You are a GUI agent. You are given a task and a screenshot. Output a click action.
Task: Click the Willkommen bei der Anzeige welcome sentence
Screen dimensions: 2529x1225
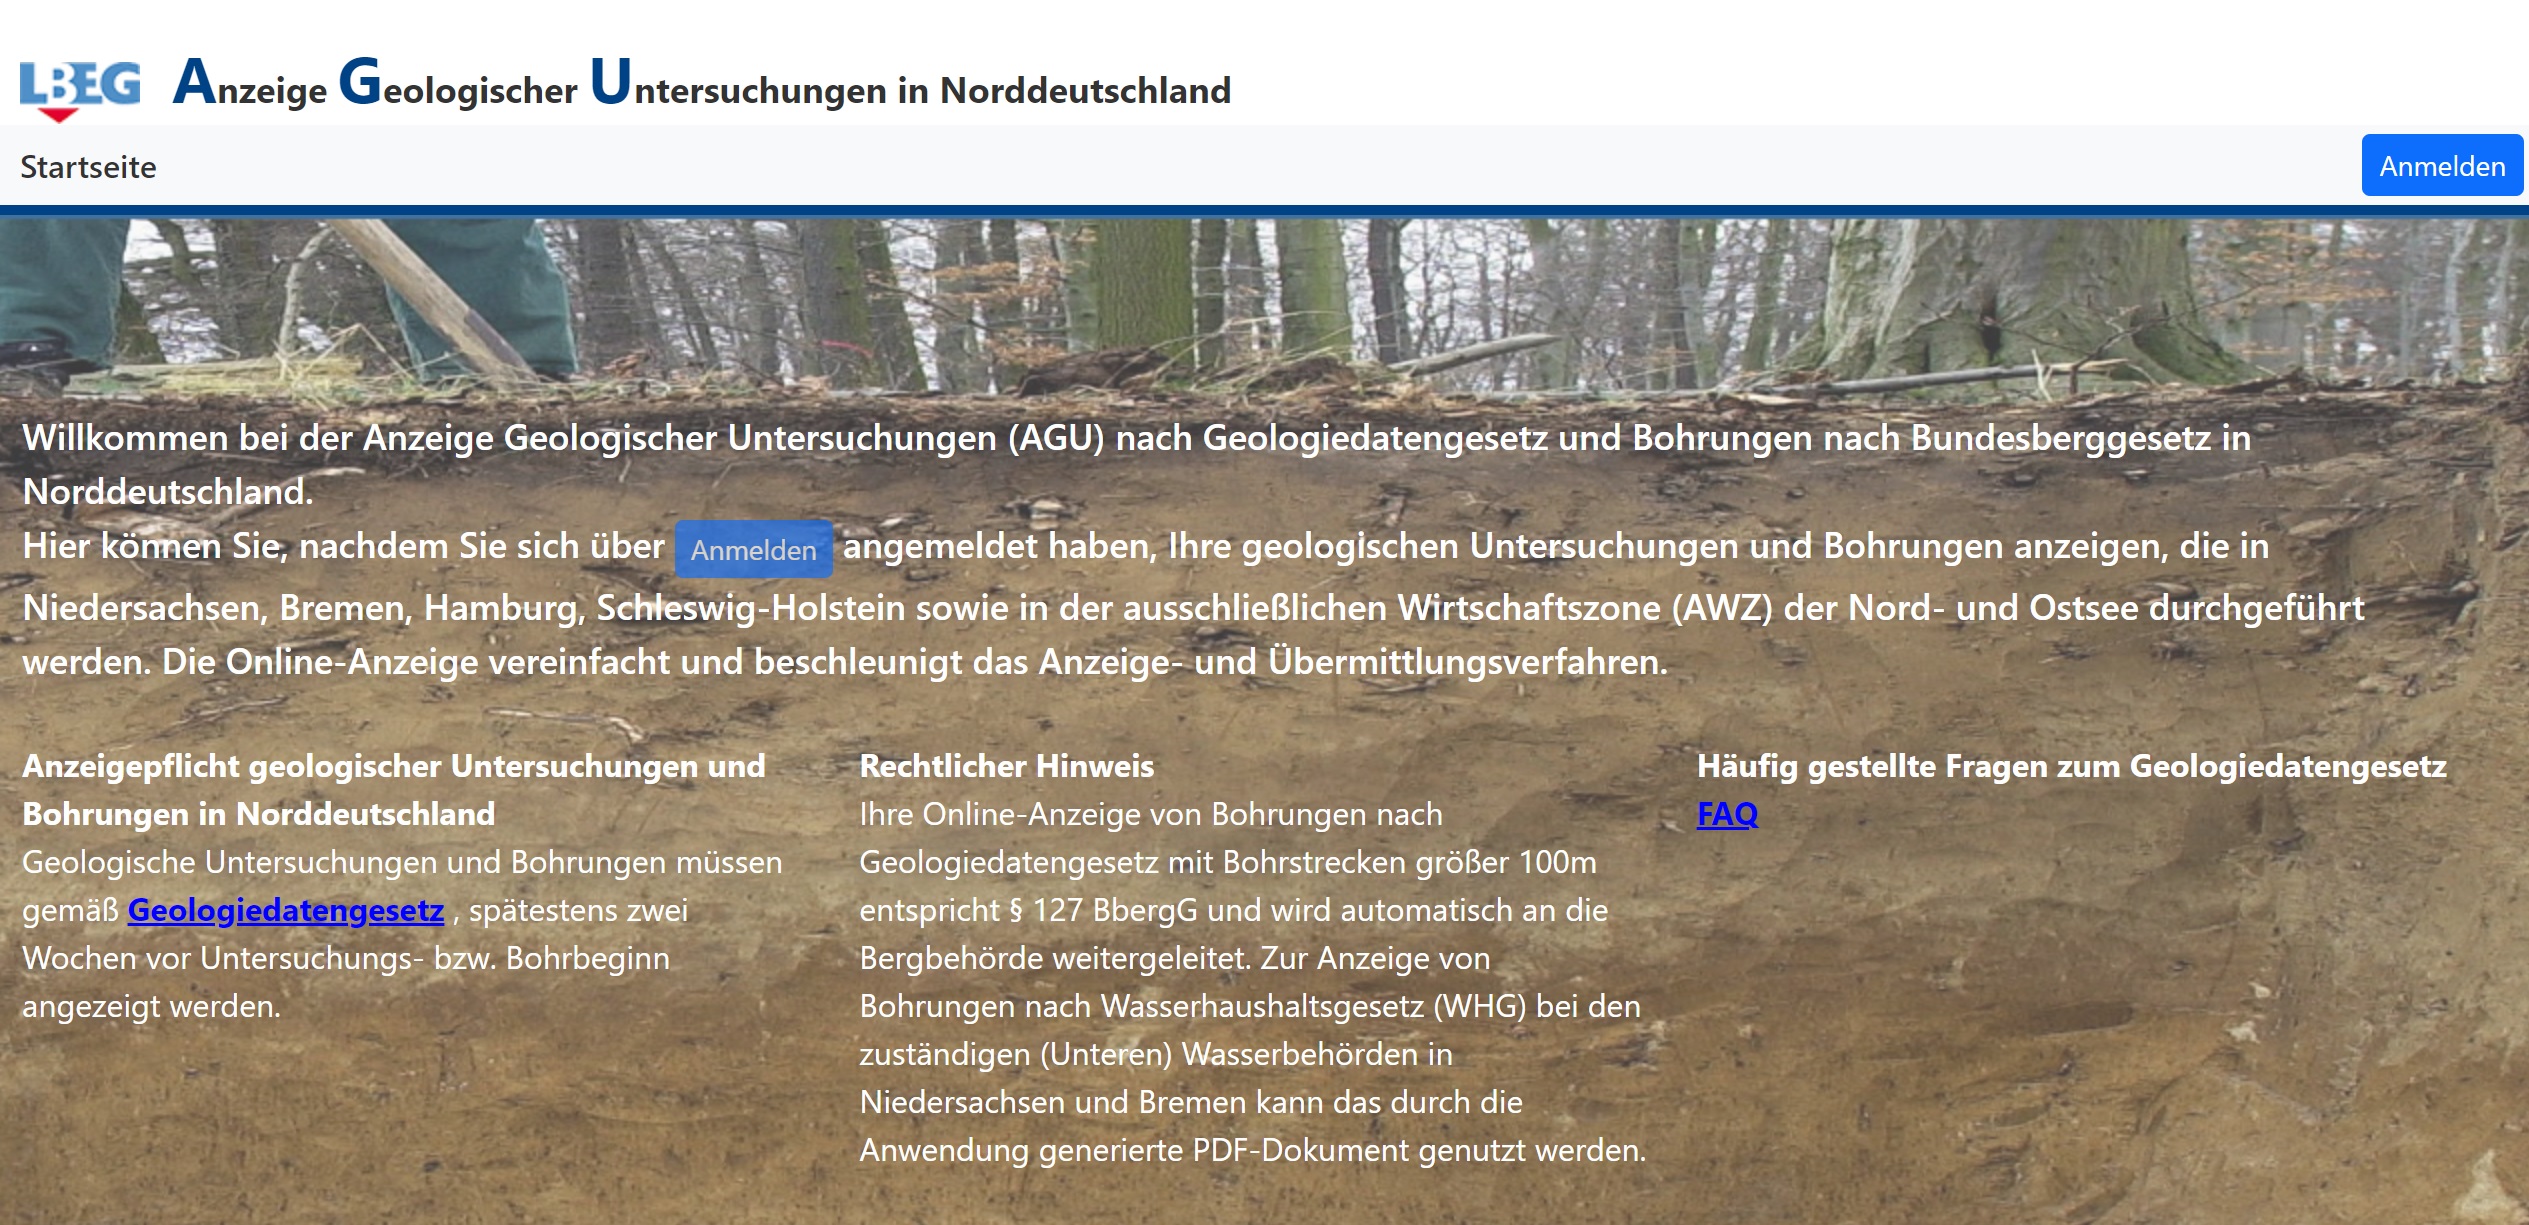[x=1136, y=464]
